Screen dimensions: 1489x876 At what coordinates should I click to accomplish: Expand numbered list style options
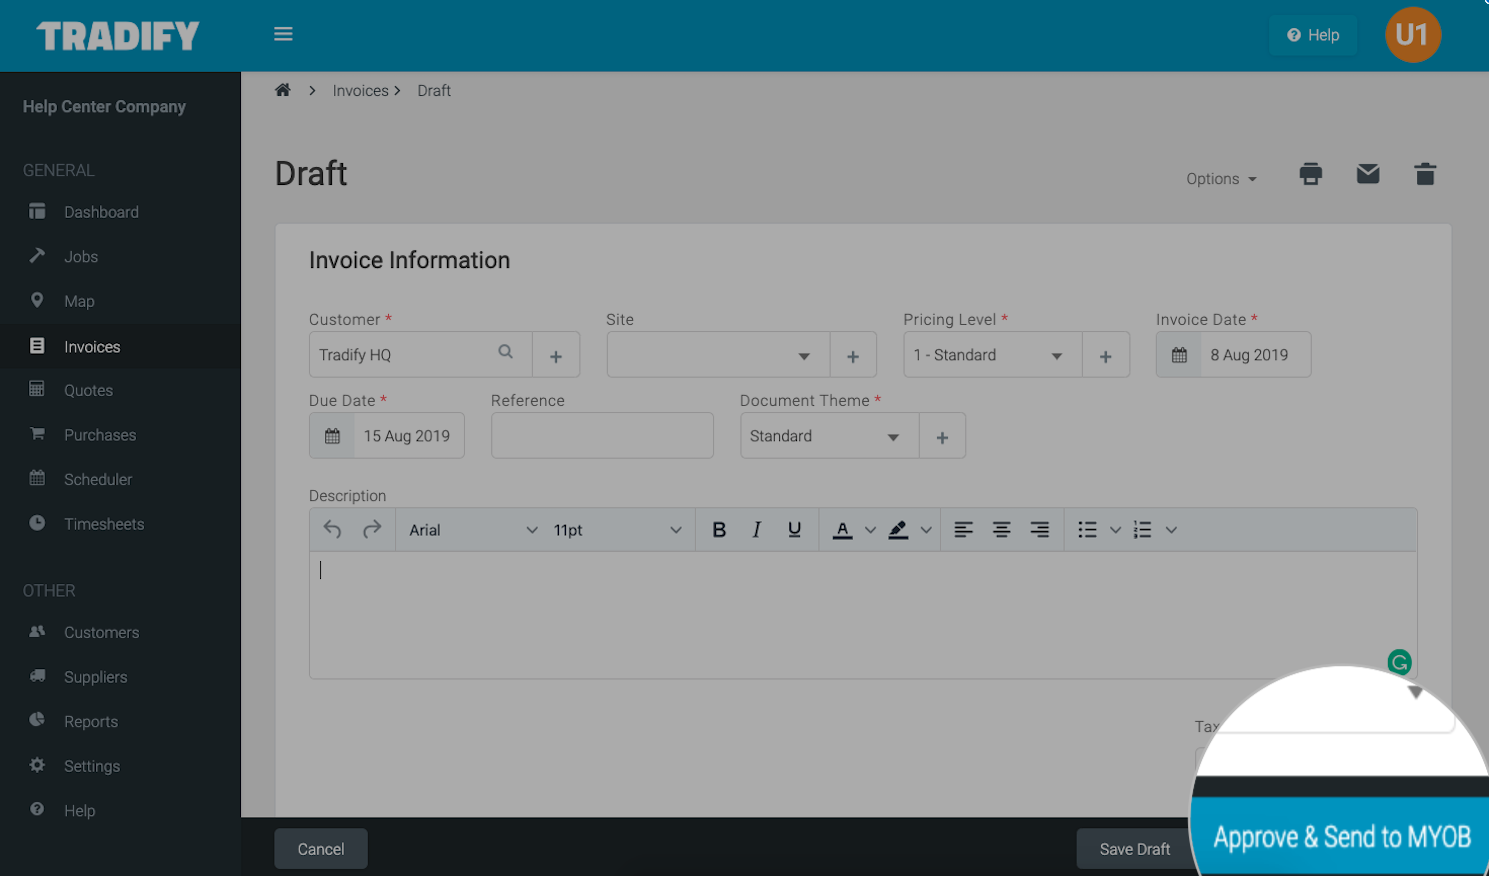[1171, 530]
